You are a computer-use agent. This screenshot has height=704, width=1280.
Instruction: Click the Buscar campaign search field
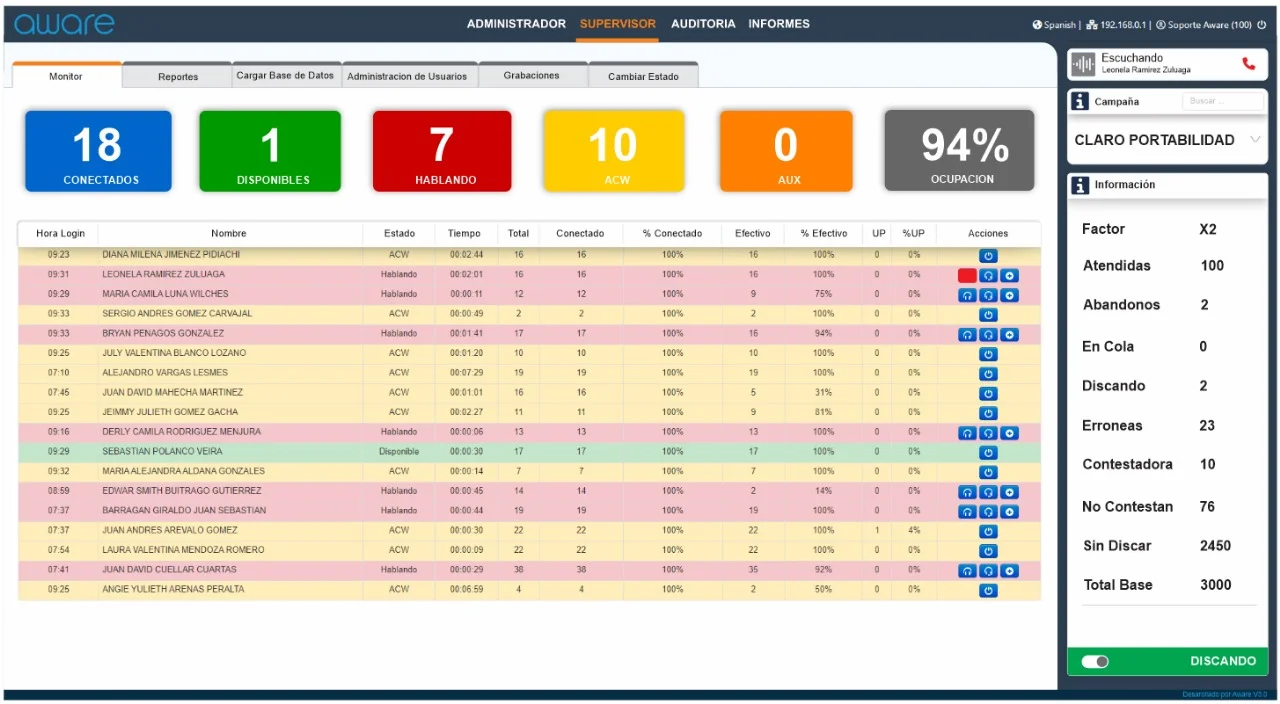(1222, 100)
